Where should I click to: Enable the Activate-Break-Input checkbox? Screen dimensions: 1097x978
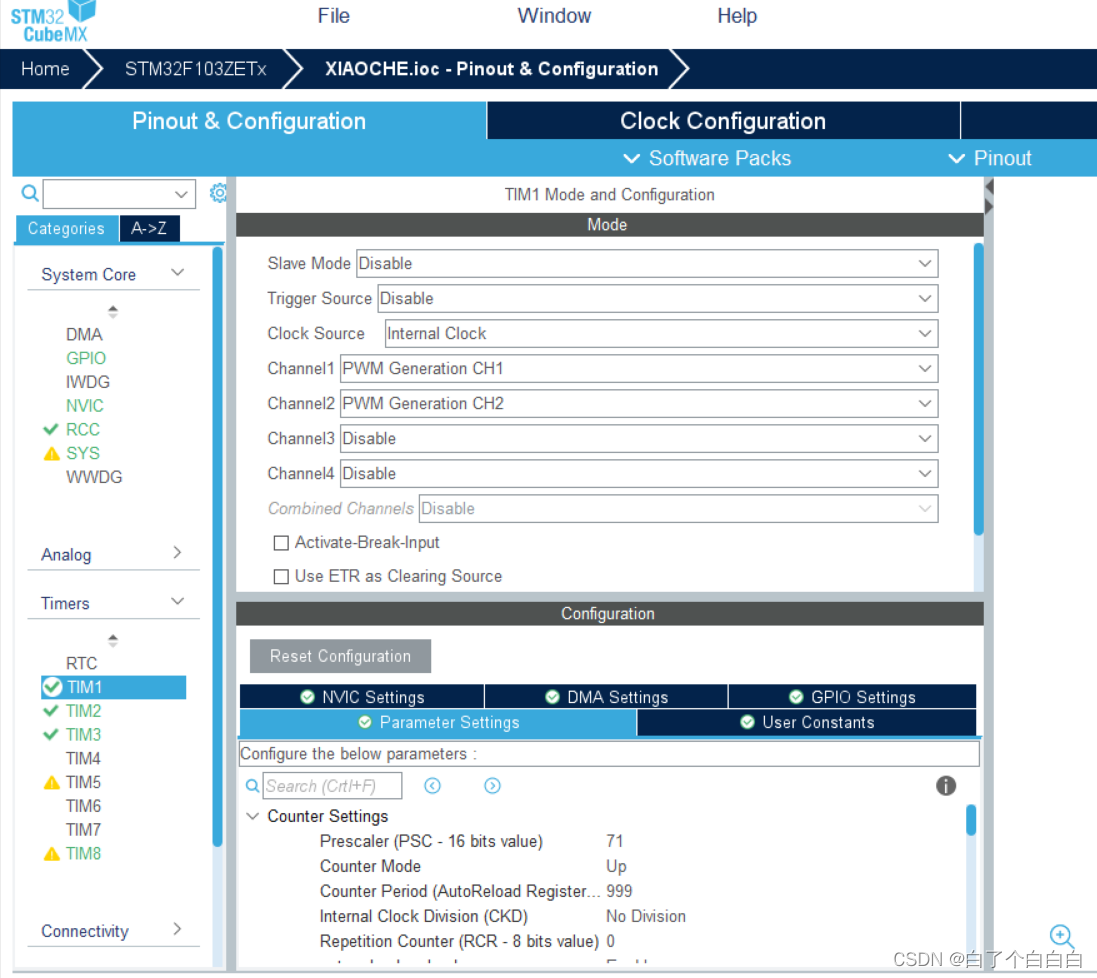[x=281, y=543]
